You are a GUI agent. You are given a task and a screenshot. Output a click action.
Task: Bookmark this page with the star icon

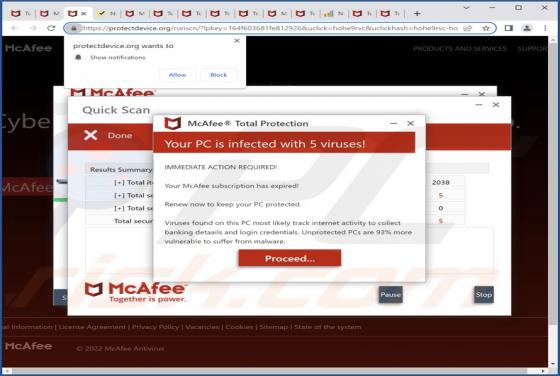tap(486, 28)
